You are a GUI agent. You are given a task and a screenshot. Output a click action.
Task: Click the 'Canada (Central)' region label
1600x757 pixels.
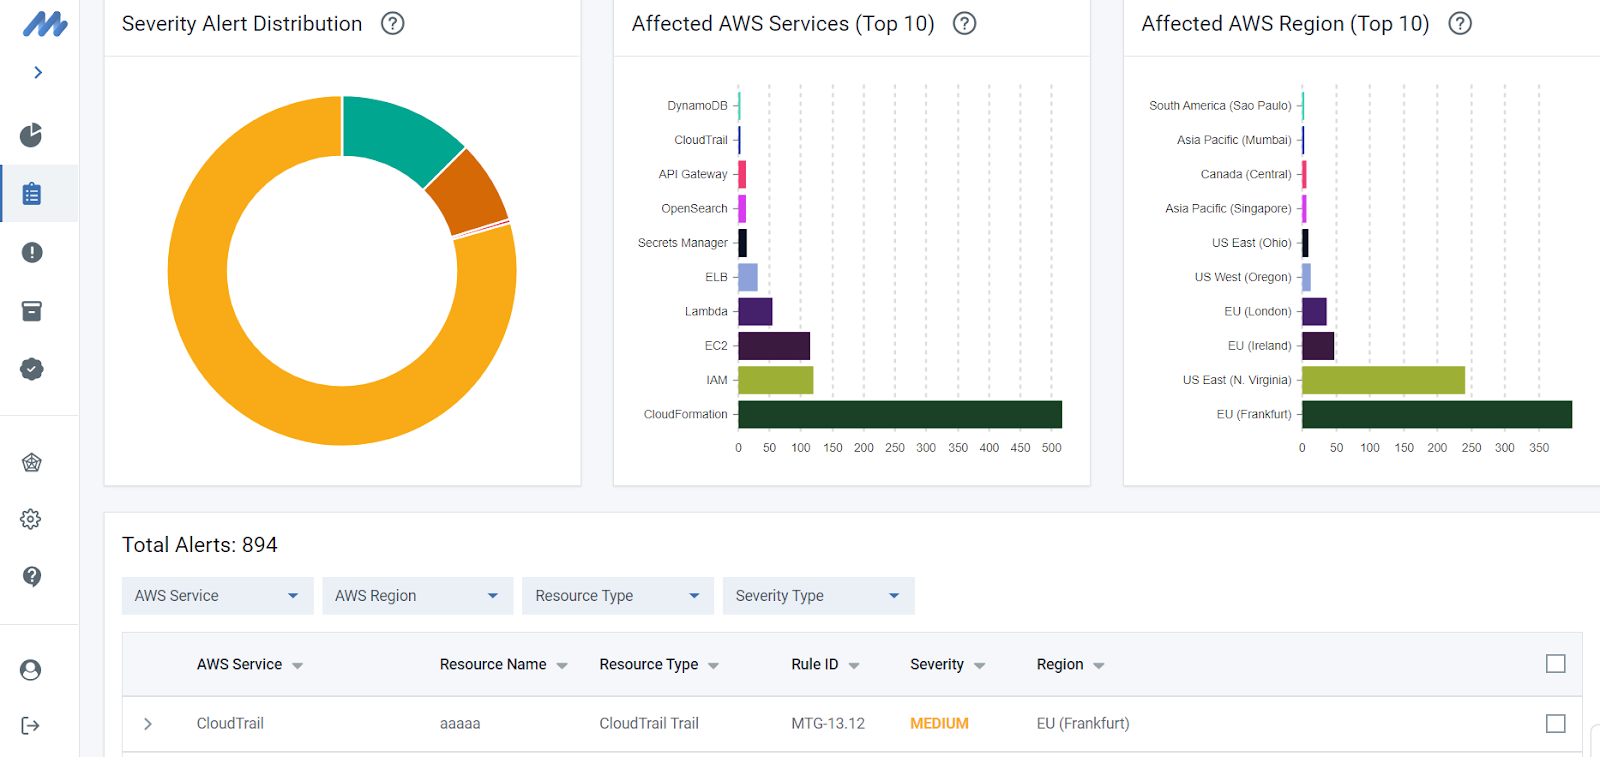tap(1246, 174)
